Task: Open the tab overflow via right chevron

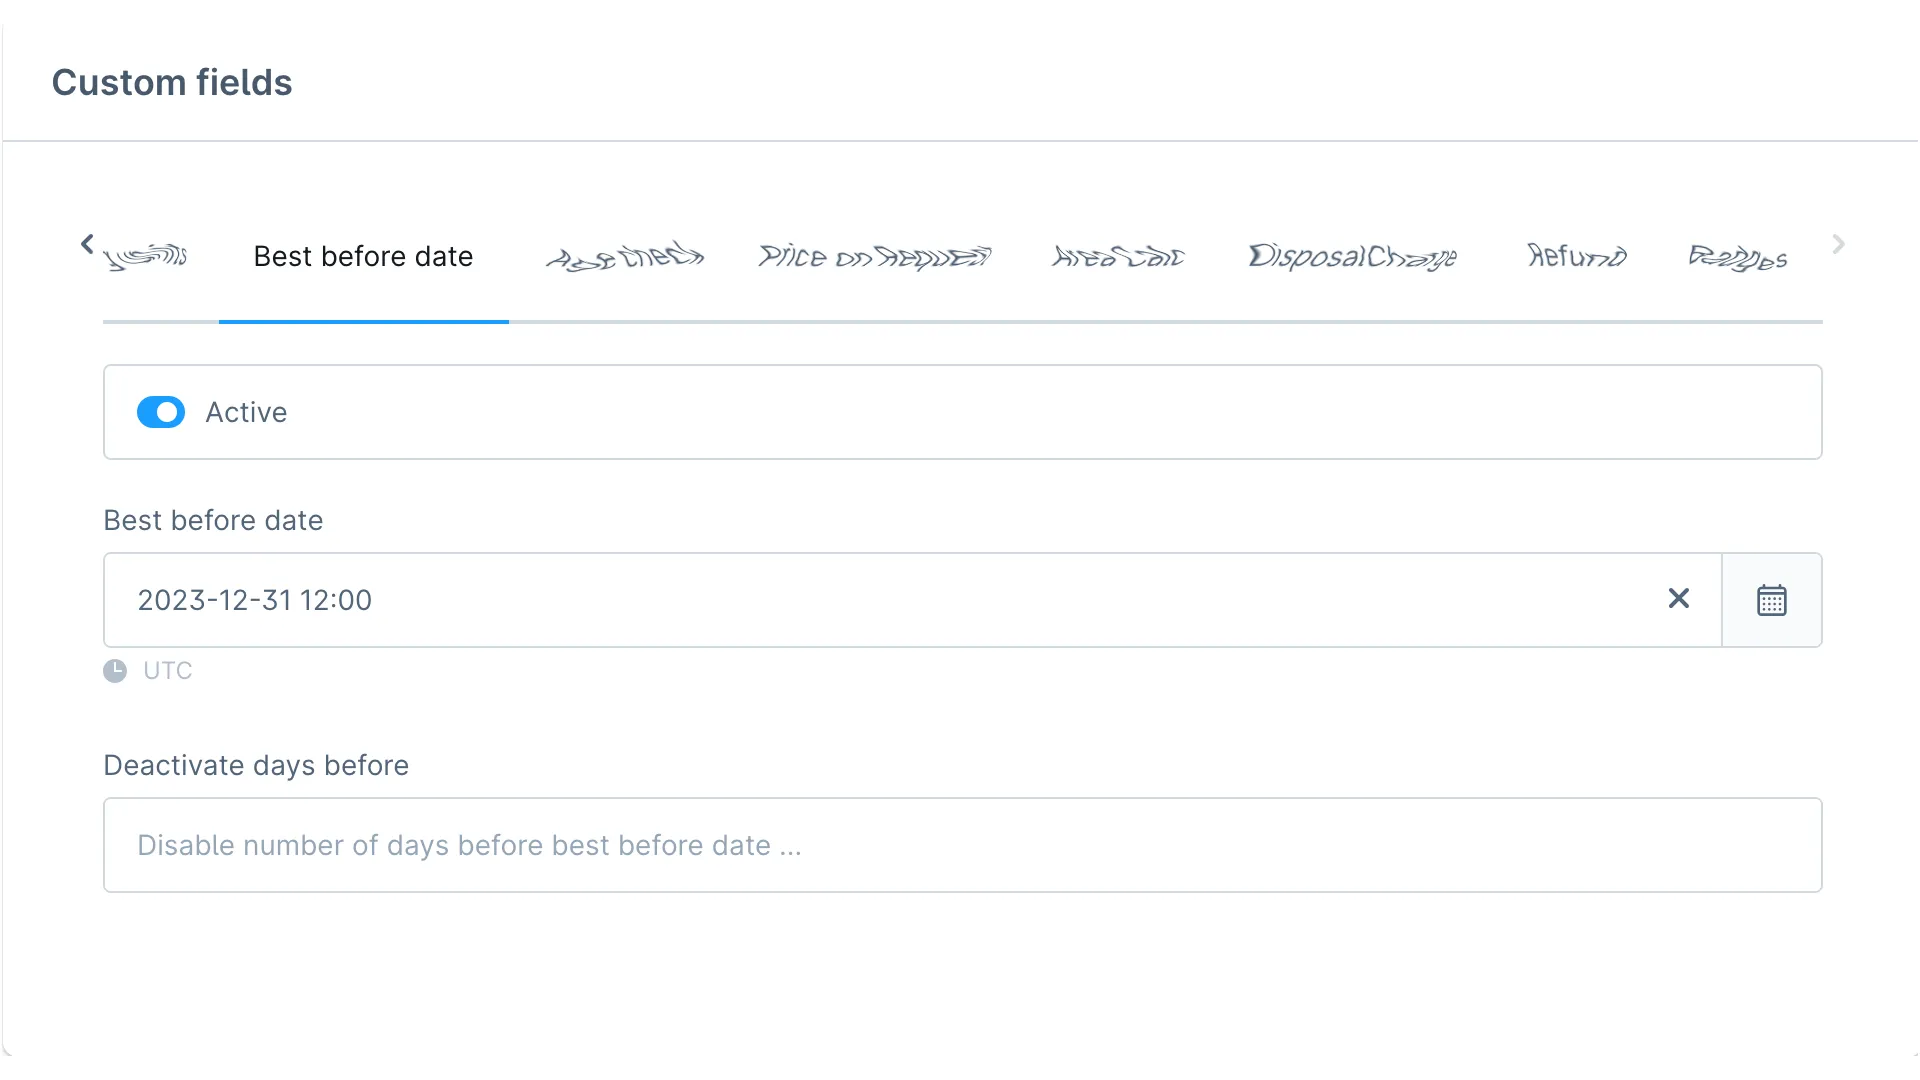Action: coord(1838,243)
